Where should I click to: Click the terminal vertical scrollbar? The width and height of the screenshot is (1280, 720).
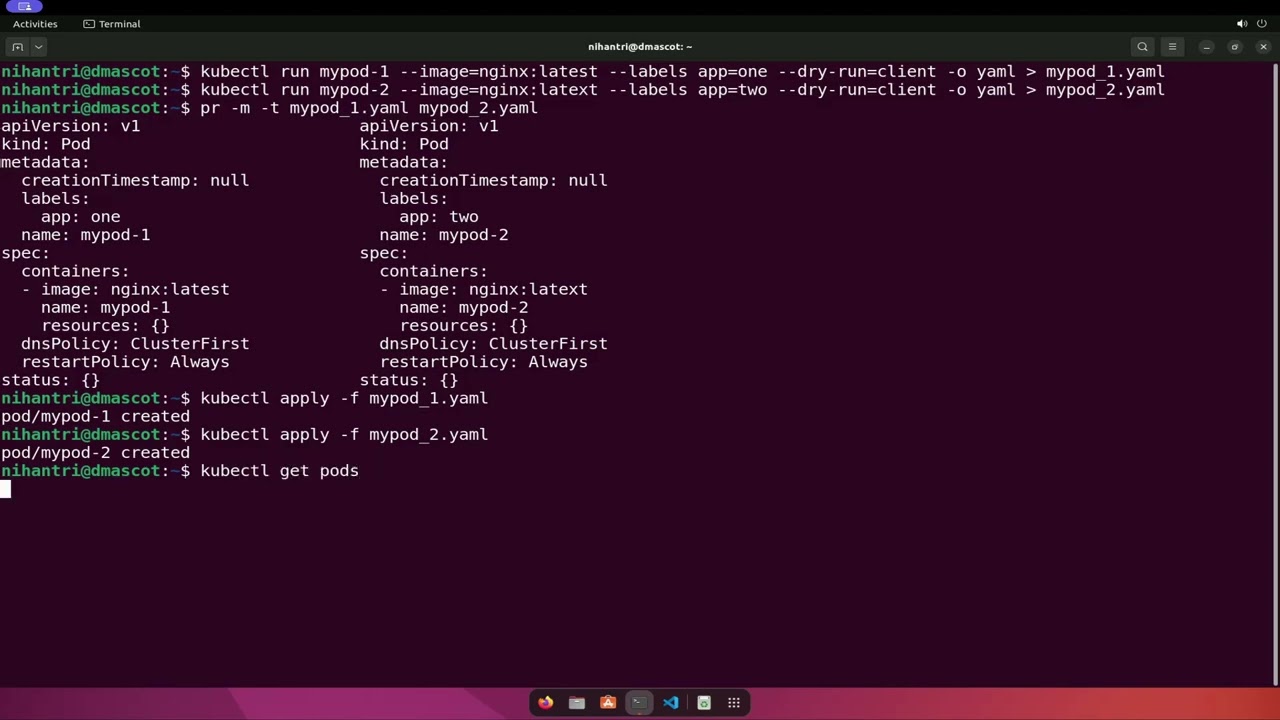tap(1275, 374)
